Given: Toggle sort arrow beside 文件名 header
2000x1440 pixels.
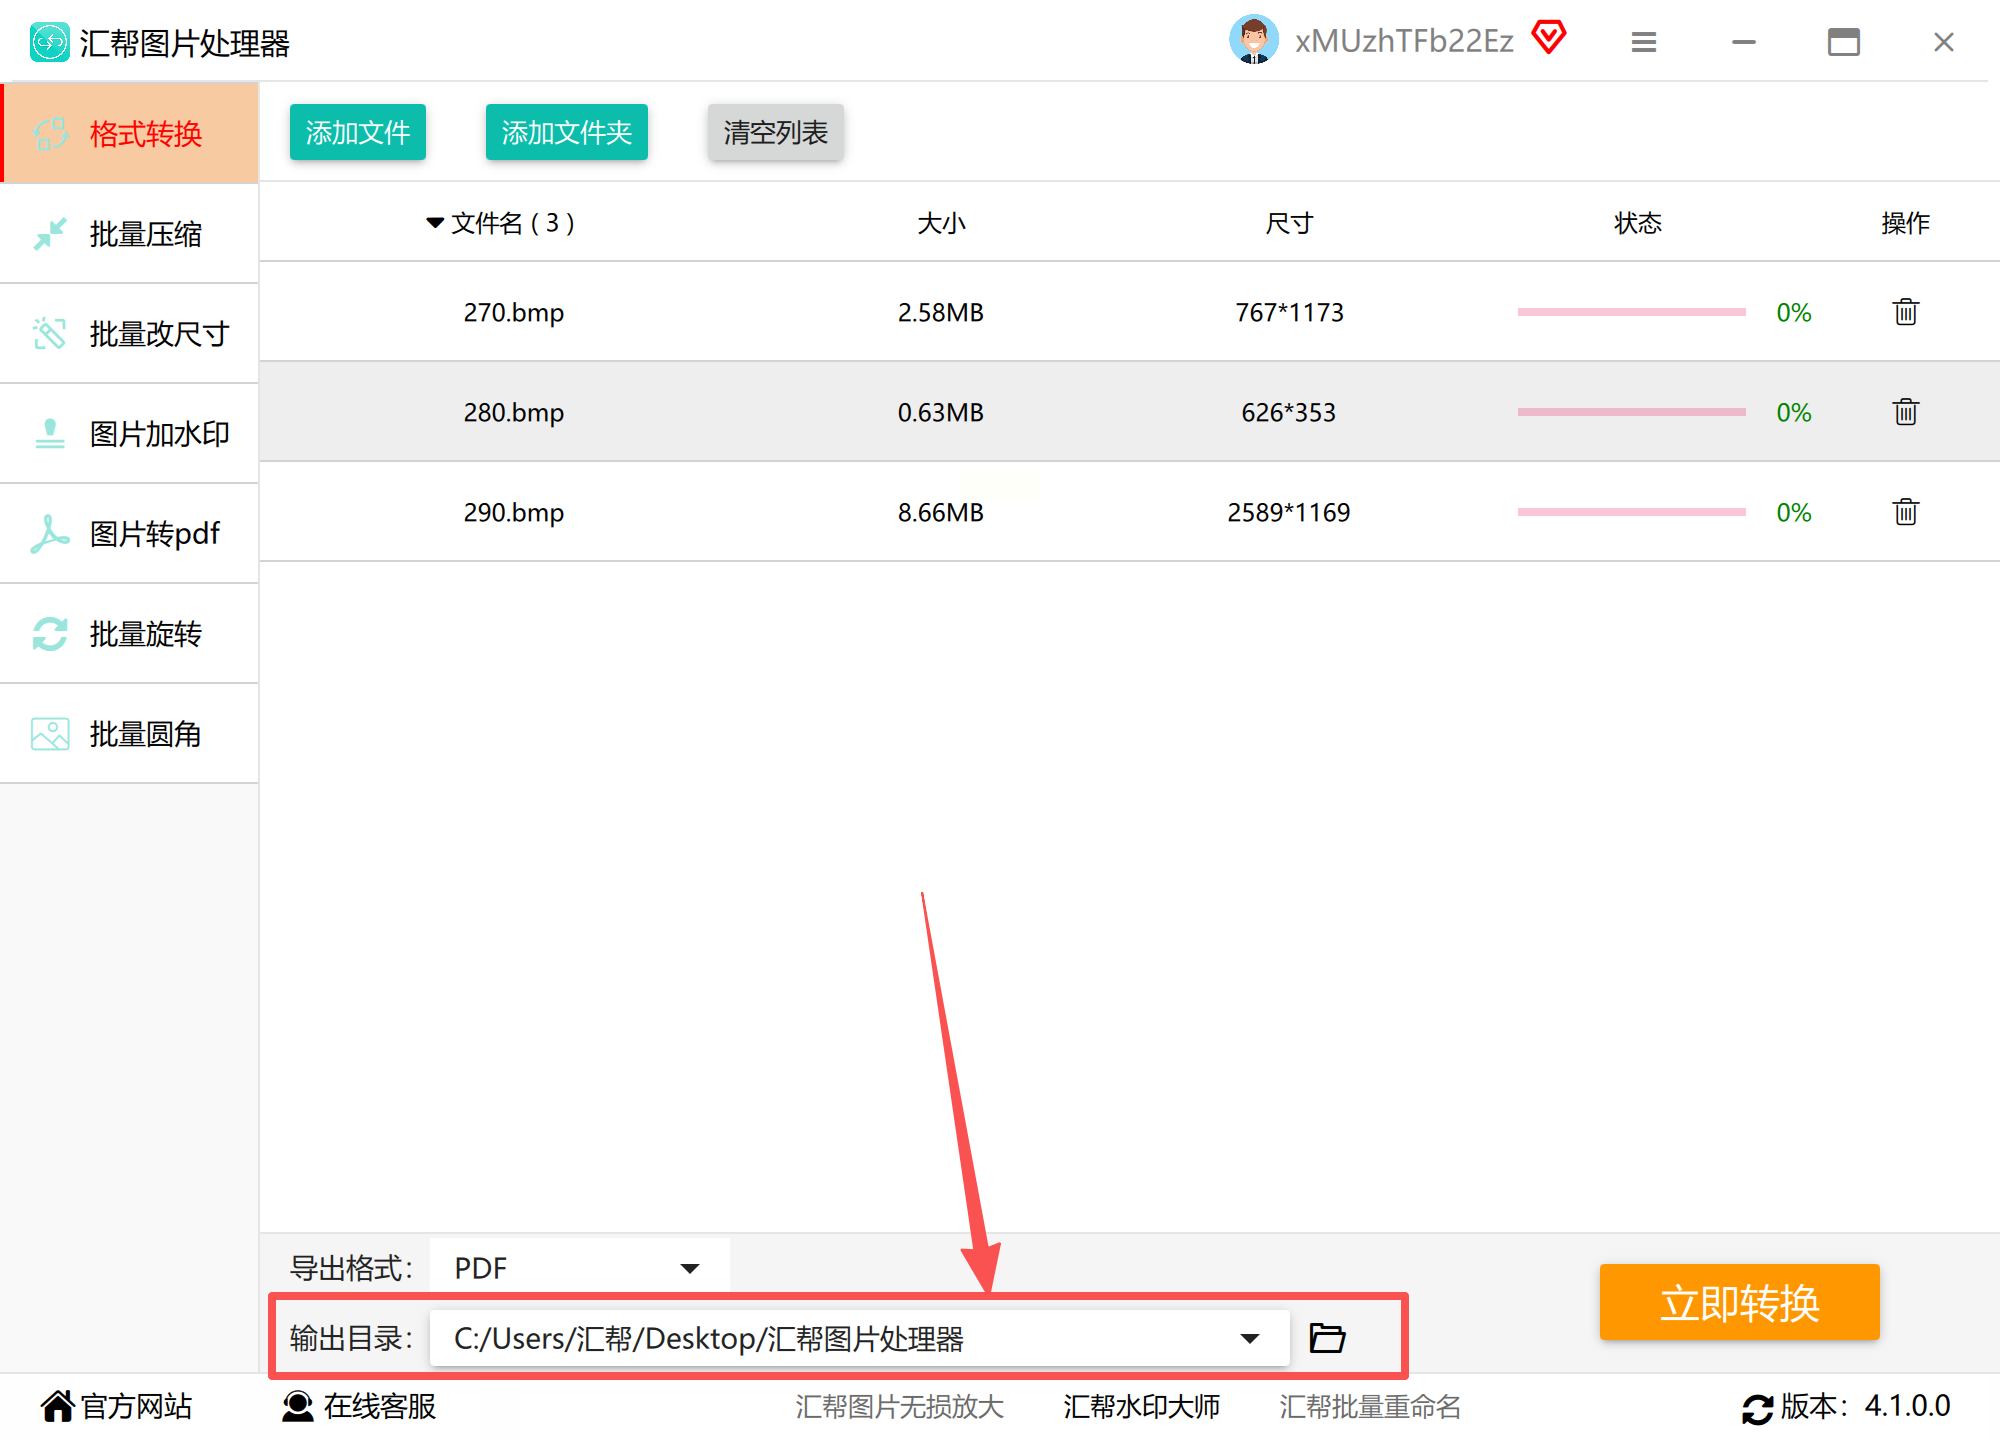Looking at the screenshot, I should point(435,222).
